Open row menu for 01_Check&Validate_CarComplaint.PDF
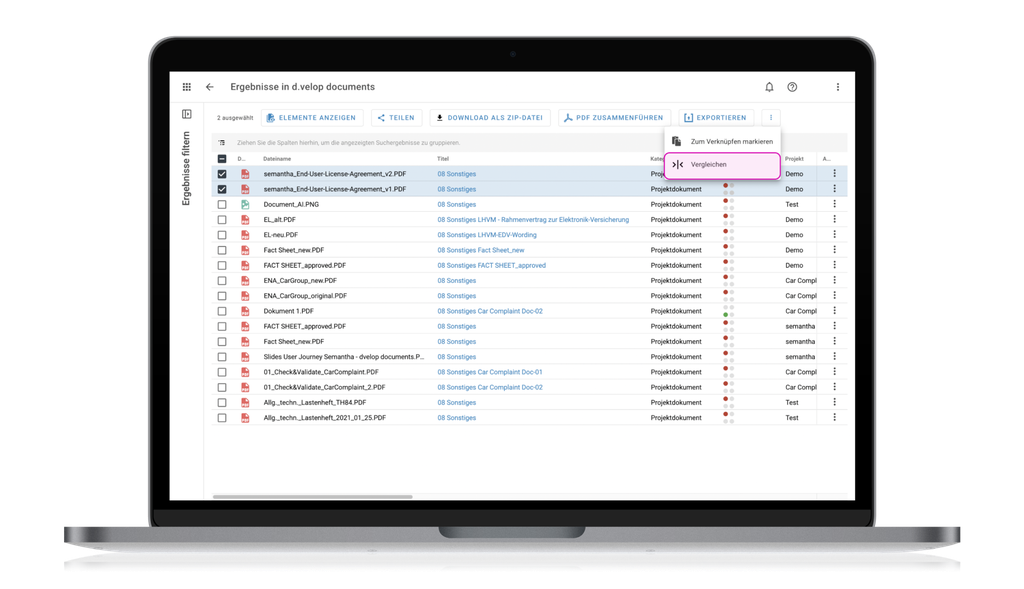This screenshot has width=1024, height=589. click(x=834, y=372)
